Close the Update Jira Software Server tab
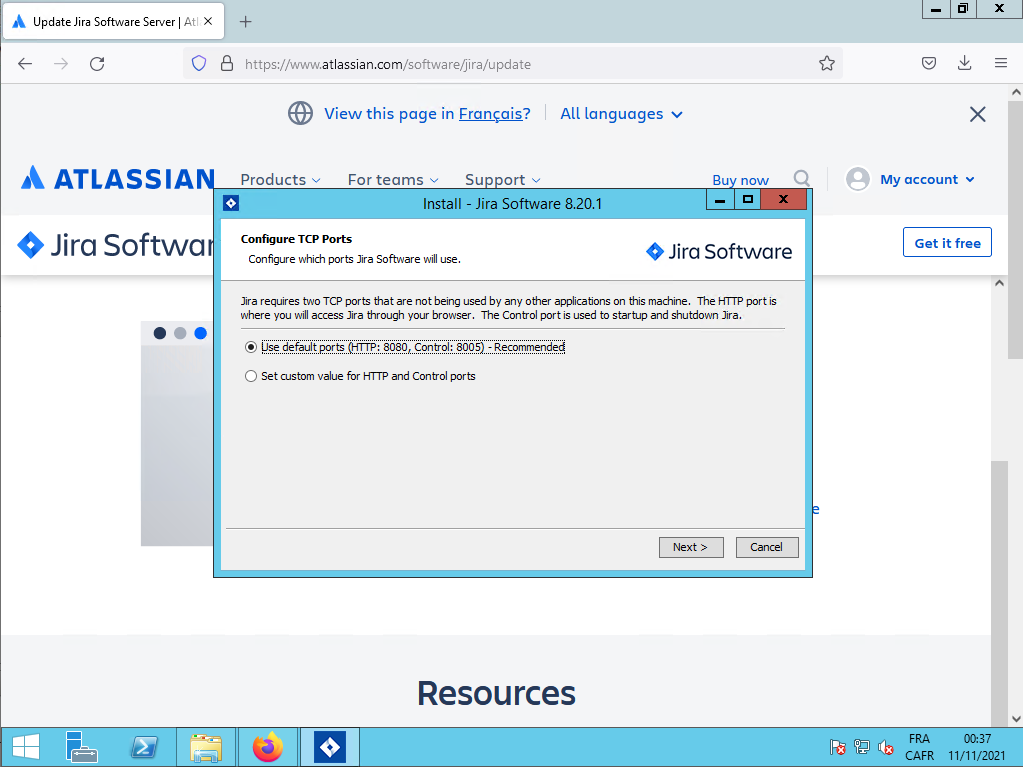Image resolution: width=1023 pixels, height=767 pixels. pos(207,22)
